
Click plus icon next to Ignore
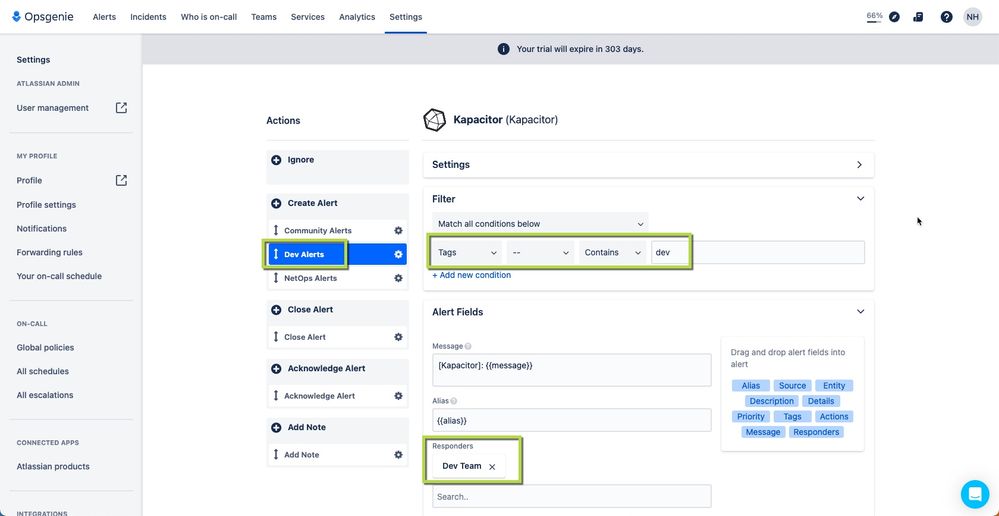point(276,160)
